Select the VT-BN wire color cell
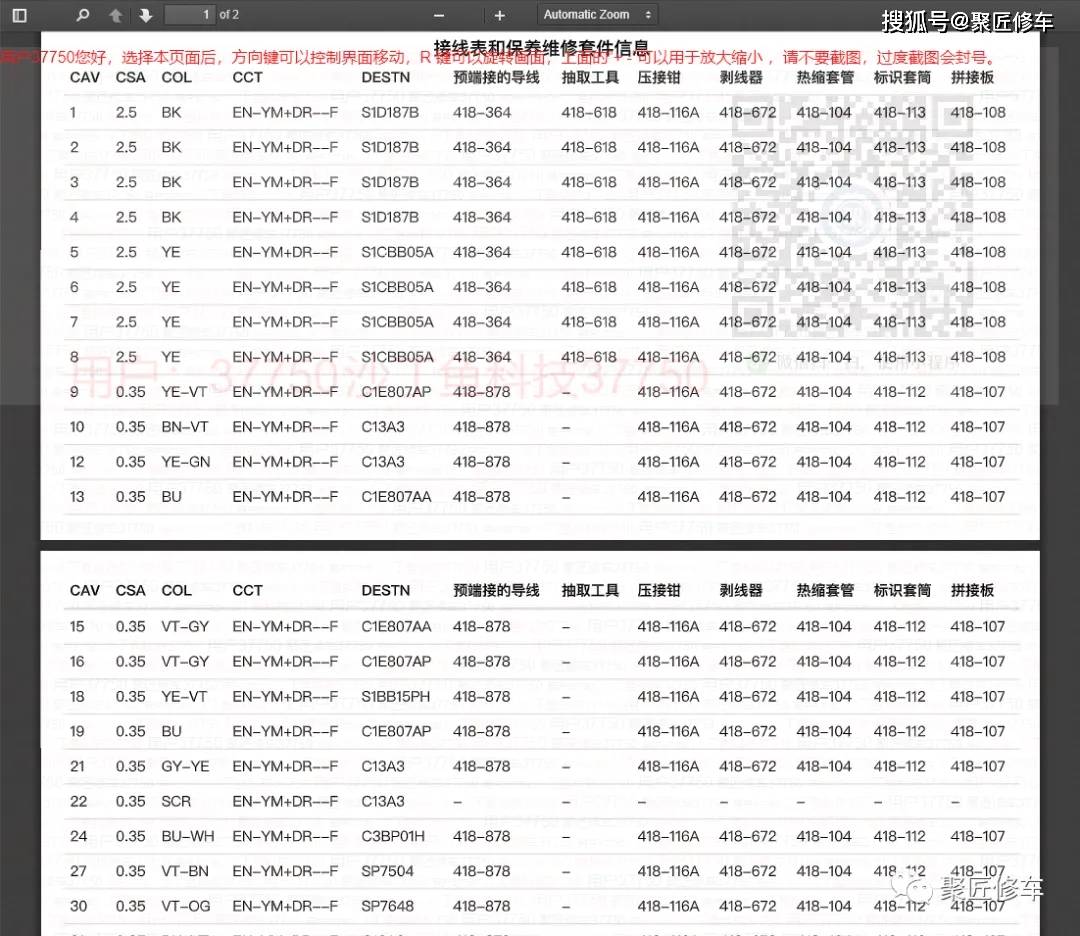The height and width of the screenshot is (936, 1080). point(185,871)
